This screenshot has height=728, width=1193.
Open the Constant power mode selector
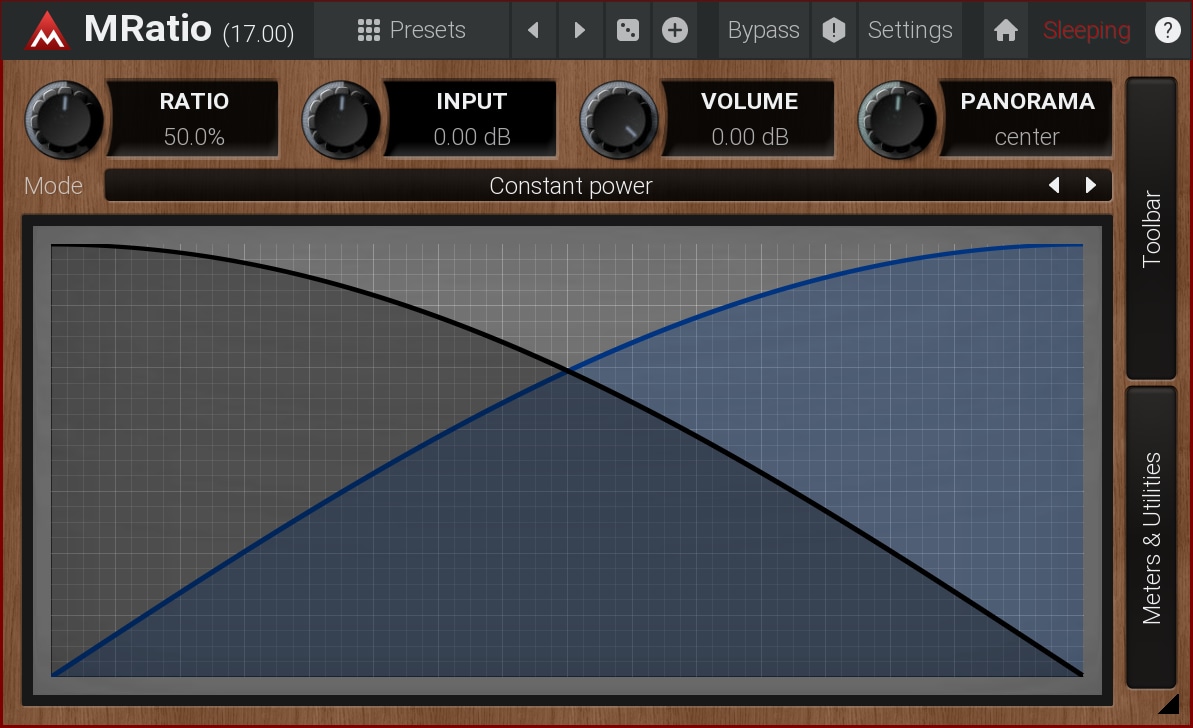(x=570, y=186)
